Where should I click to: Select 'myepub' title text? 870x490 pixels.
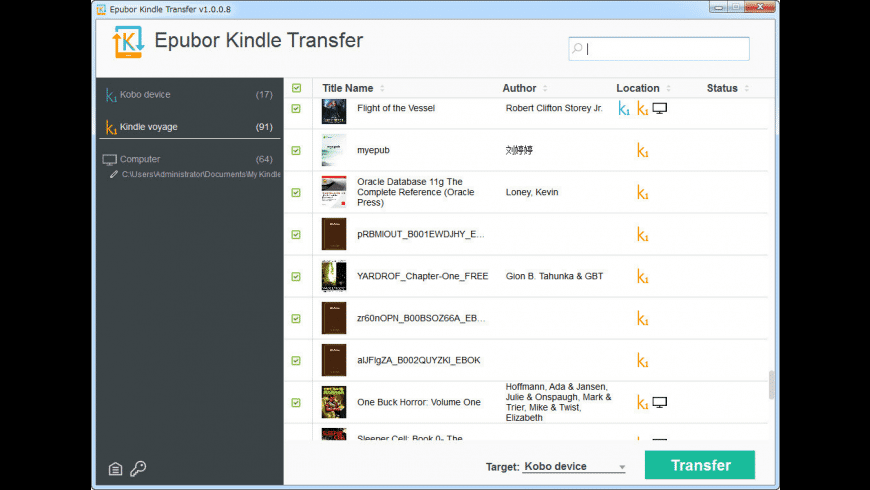click(x=373, y=150)
